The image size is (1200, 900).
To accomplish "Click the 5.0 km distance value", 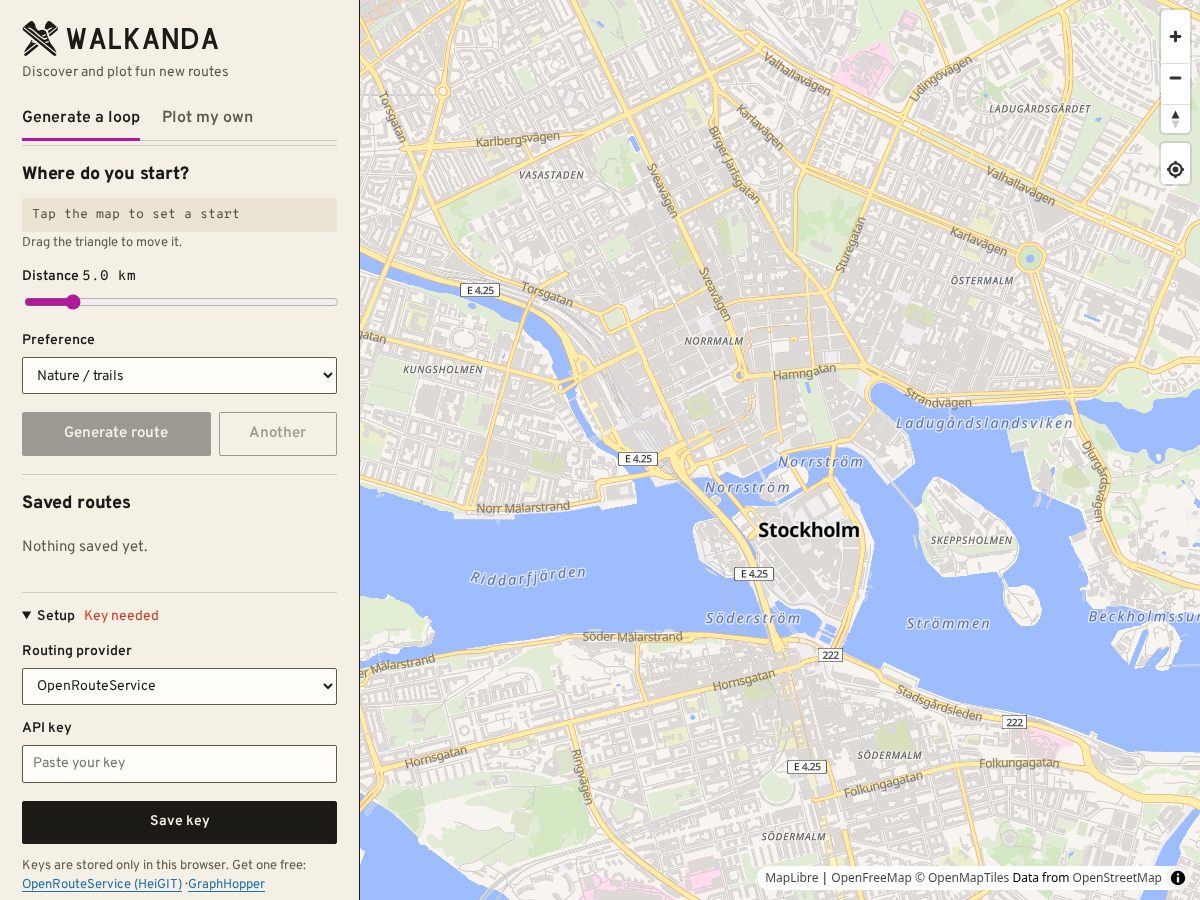I will pyautogui.click(x=109, y=276).
